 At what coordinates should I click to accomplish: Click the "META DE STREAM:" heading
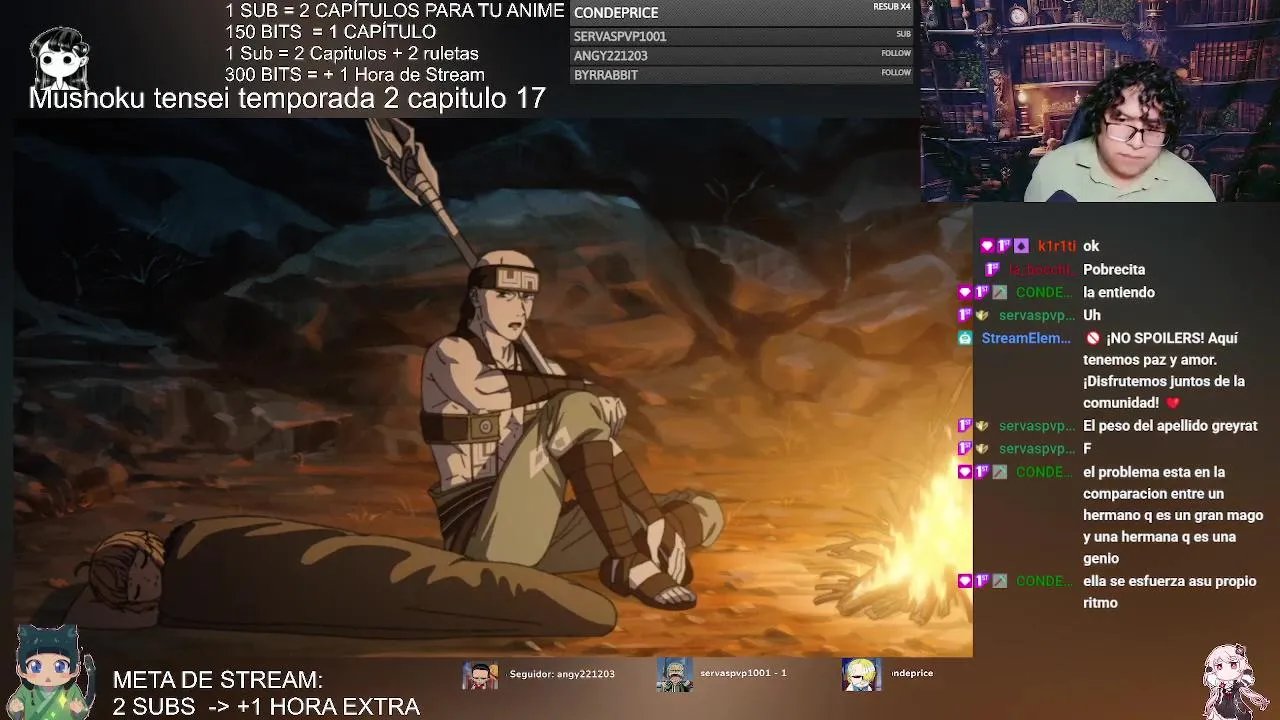coord(217,680)
